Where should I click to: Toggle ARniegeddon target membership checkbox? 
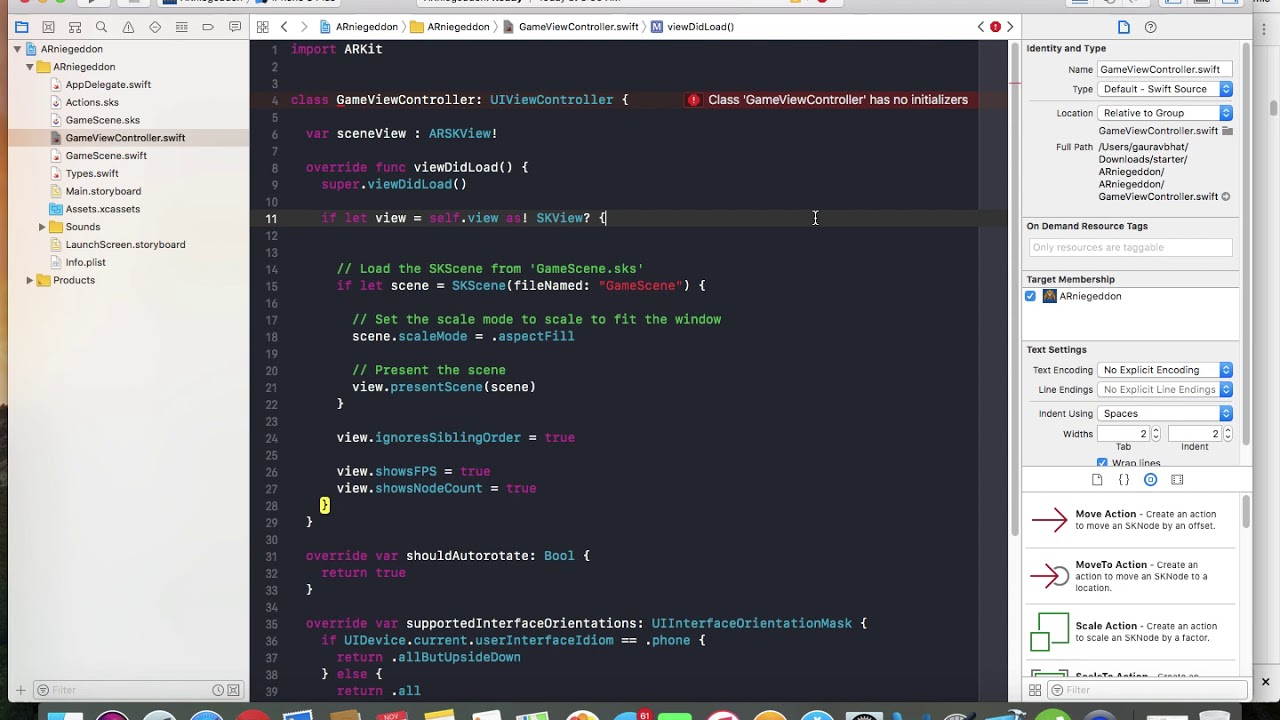click(x=1031, y=296)
